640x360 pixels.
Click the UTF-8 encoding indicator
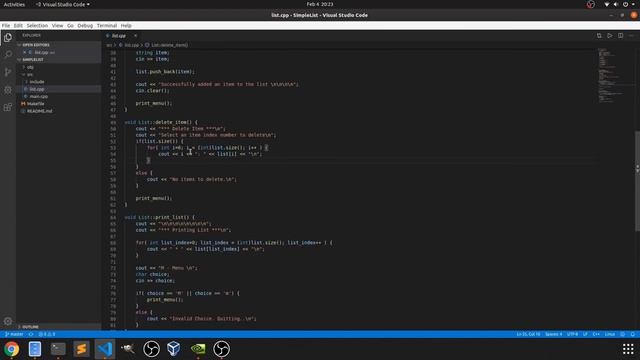[572, 334]
